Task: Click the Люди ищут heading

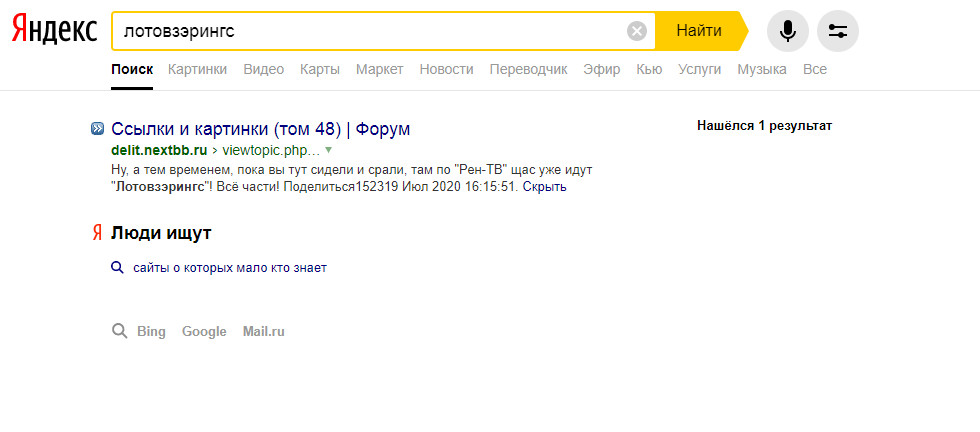Action: coord(161,234)
